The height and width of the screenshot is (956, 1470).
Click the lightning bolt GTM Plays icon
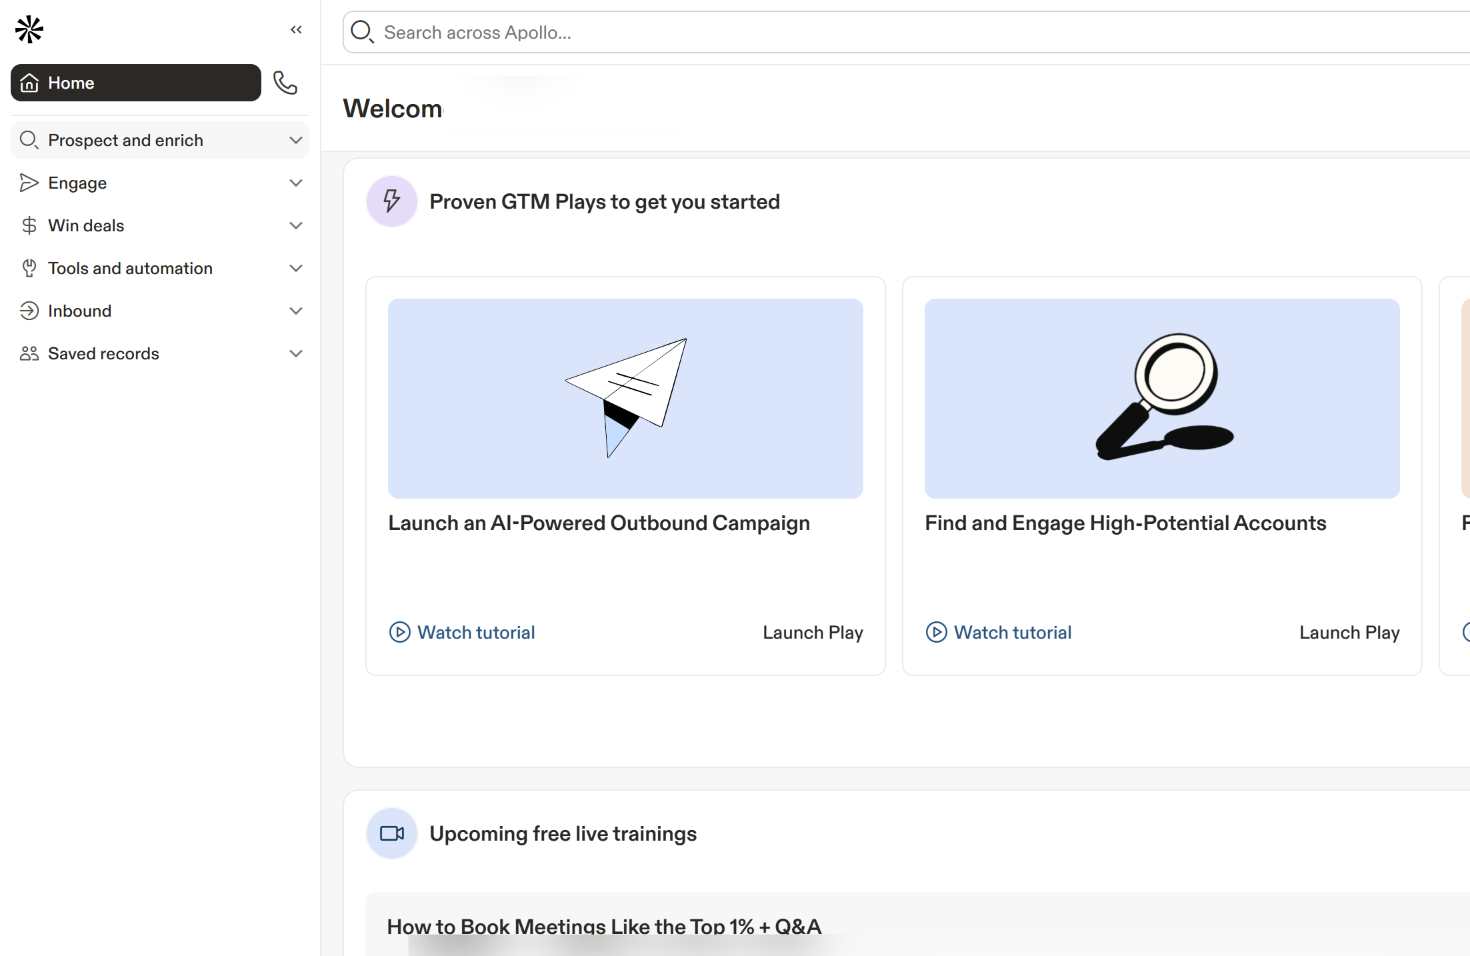(x=392, y=202)
